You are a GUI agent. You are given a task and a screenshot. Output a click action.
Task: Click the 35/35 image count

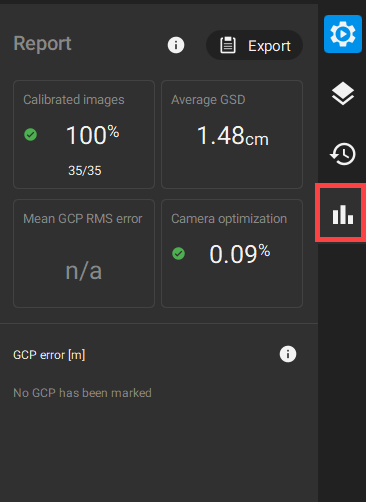click(85, 171)
